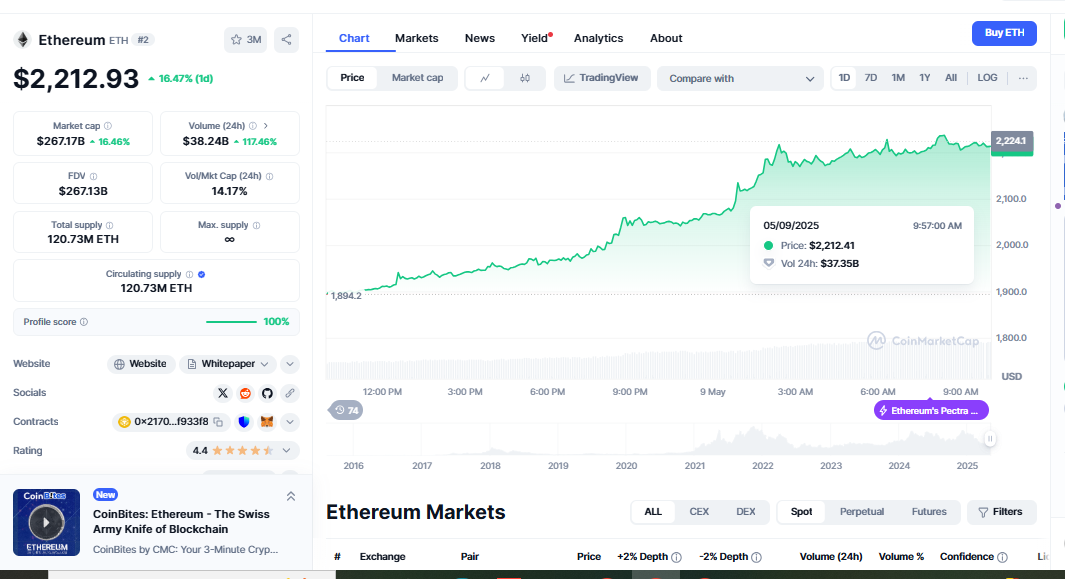Image resolution: width=1065 pixels, height=579 pixels.
Task: Sort markets by Volume (24h) column
Action: [x=831, y=557]
